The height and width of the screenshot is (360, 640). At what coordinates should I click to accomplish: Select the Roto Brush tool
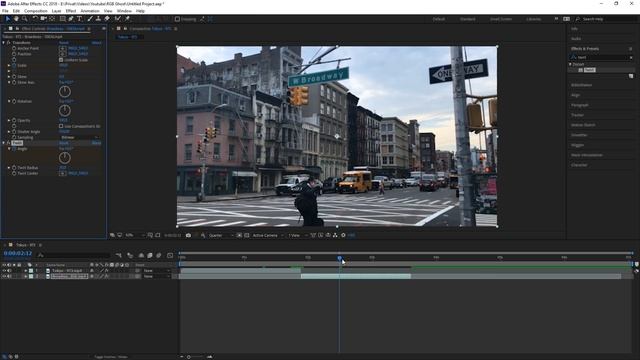[x=118, y=19]
